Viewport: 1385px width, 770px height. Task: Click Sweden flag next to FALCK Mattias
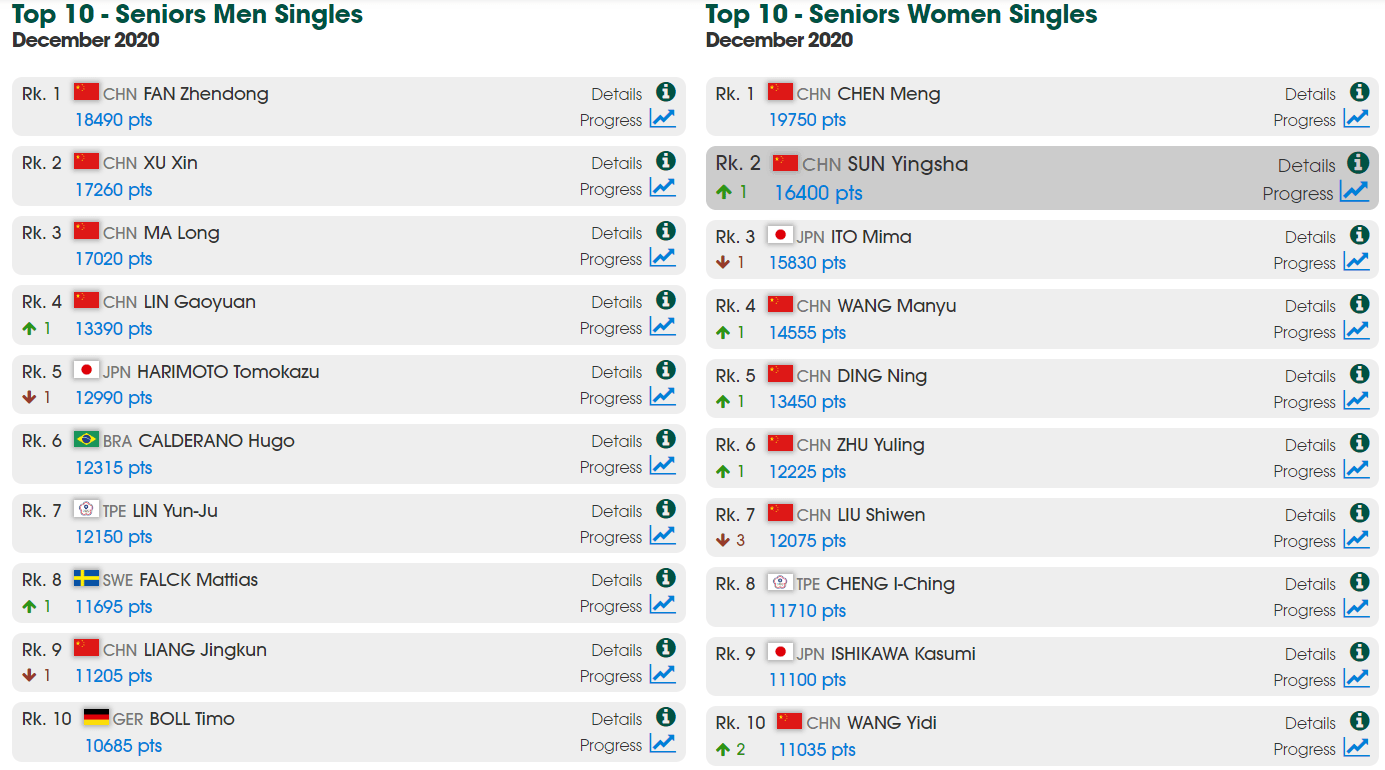pos(86,578)
